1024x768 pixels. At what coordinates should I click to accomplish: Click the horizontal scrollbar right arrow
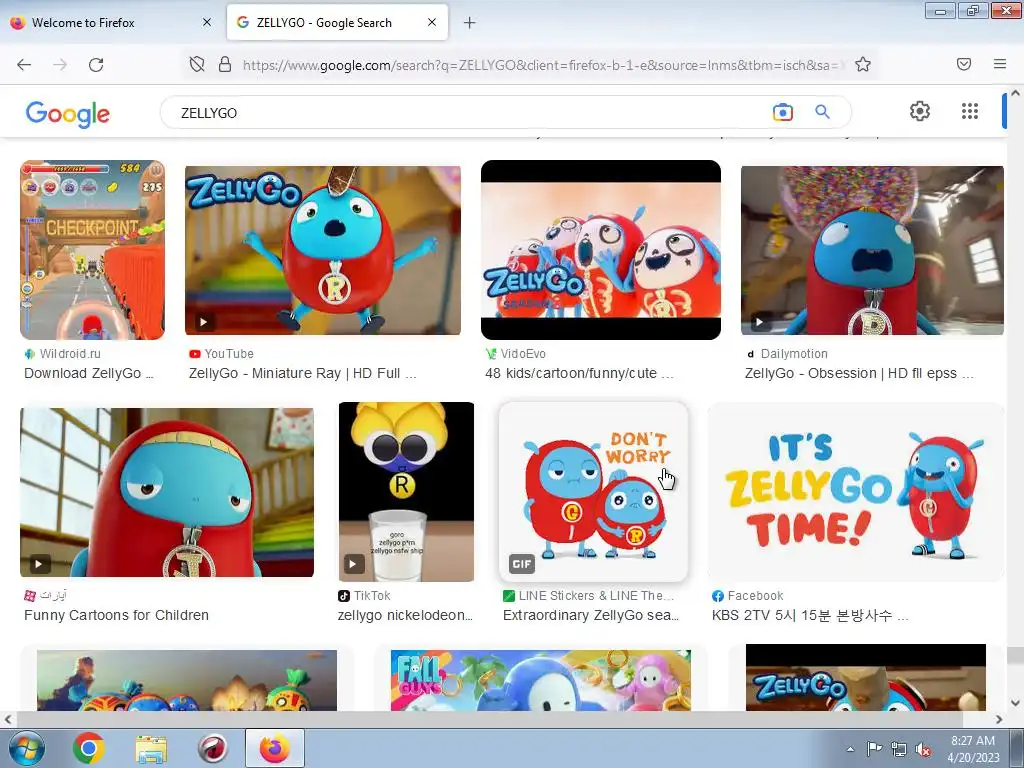coord(999,719)
